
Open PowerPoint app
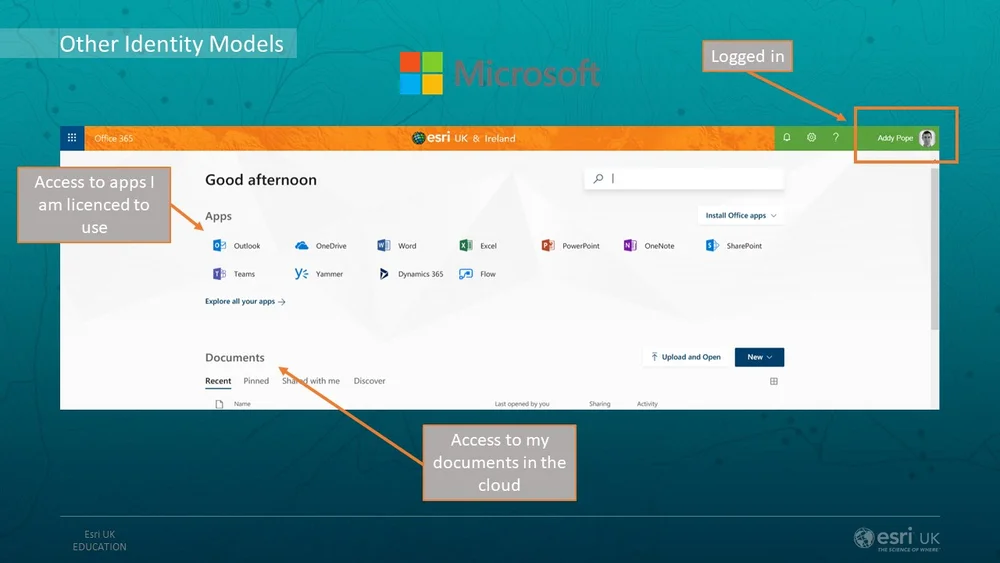(570, 245)
